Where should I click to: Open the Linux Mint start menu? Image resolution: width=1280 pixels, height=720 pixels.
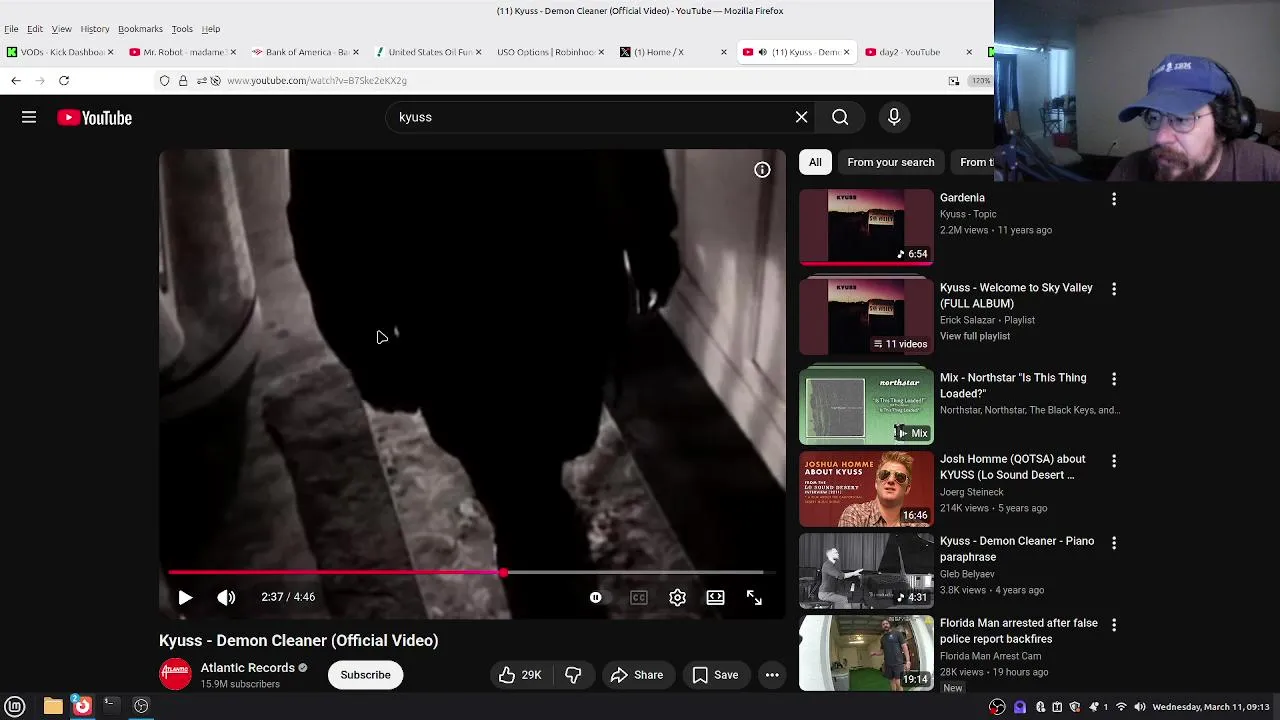pos(15,706)
